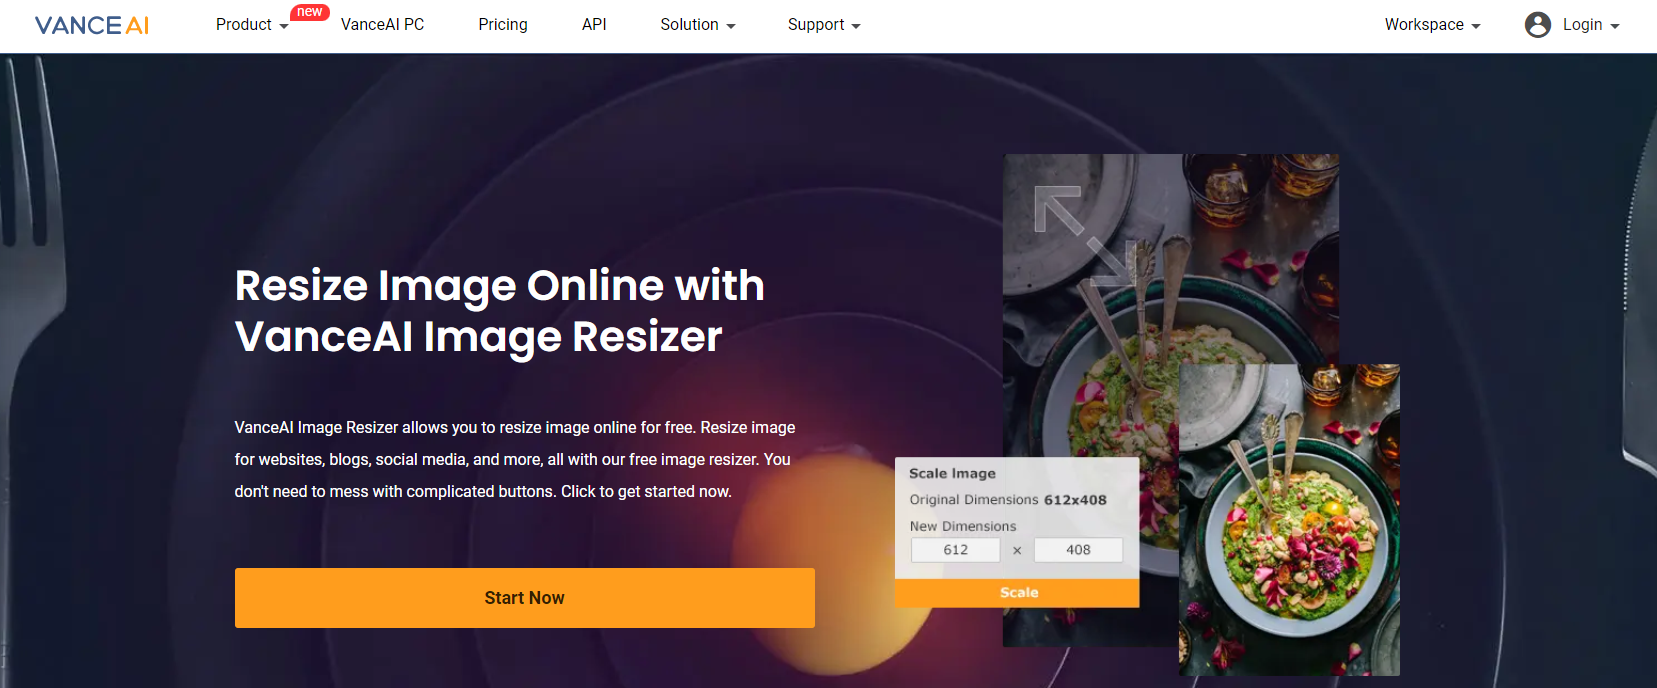
Task: Expand the Support dropdown
Action: (824, 25)
